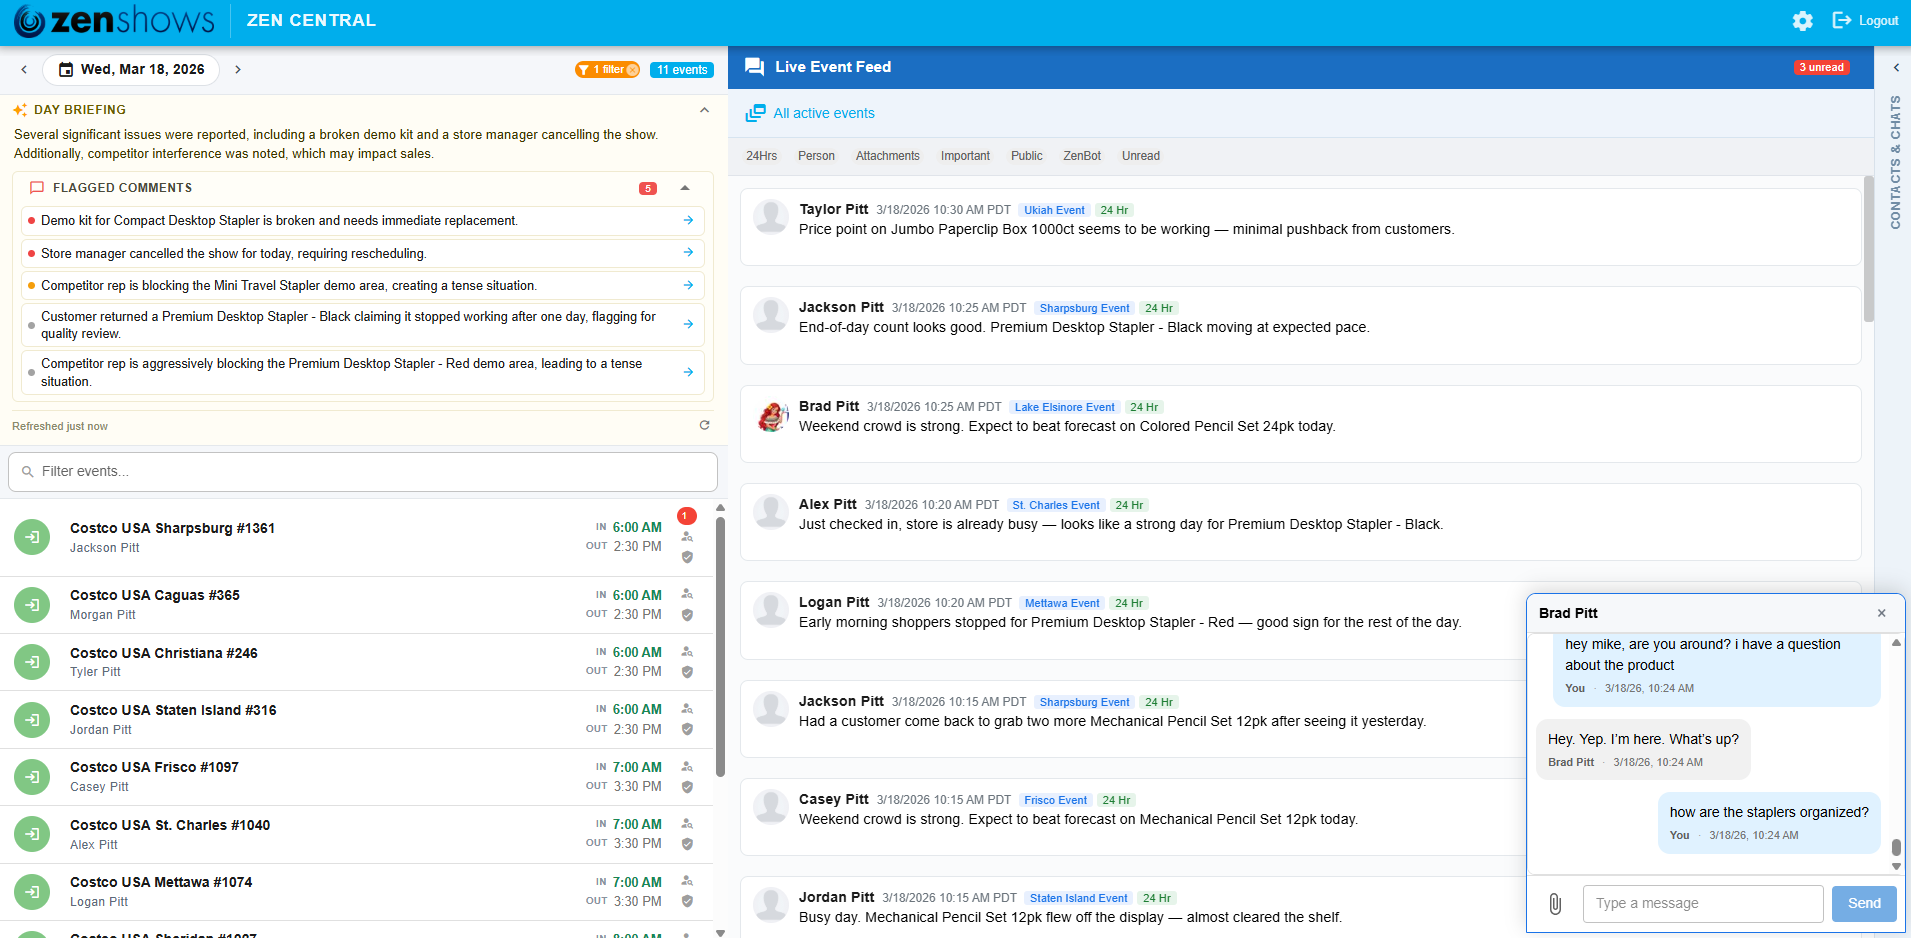The image size is (1911, 938).
Task: Open the settings gear icon
Action: [1802, 21]
